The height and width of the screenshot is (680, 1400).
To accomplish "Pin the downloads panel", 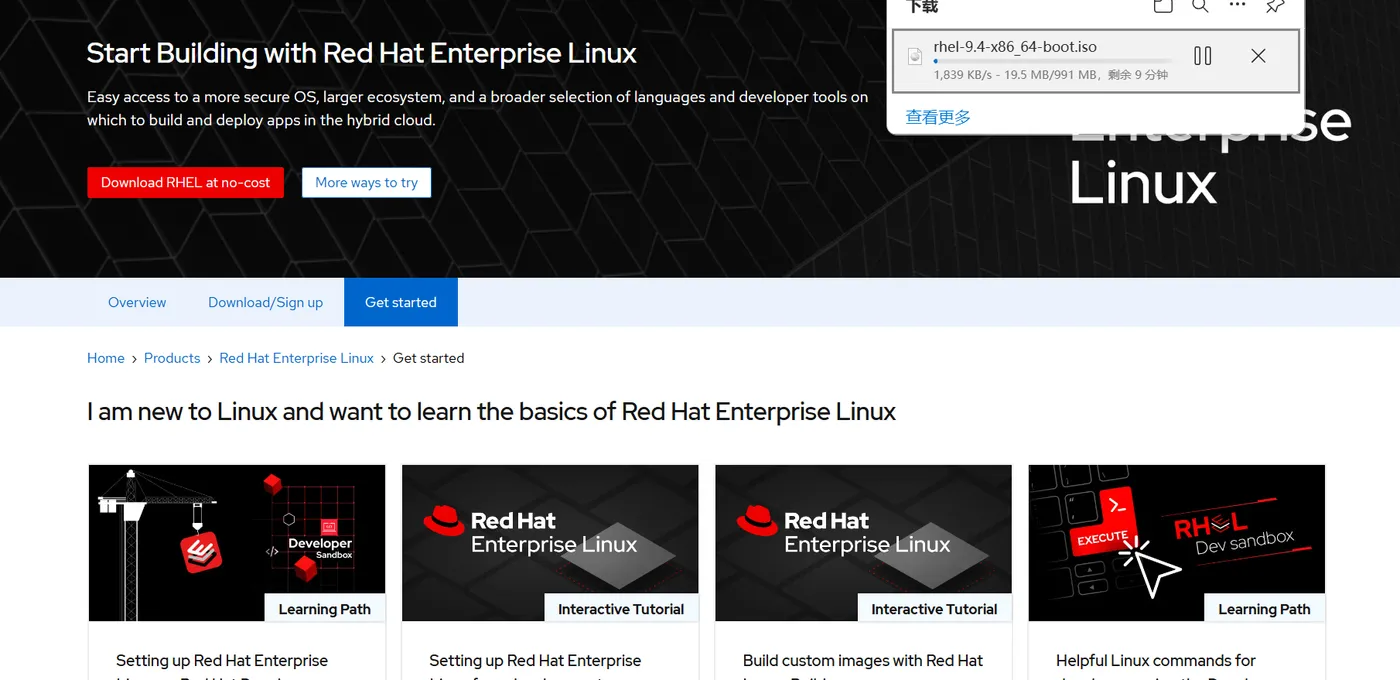I will coord(1275,6).
